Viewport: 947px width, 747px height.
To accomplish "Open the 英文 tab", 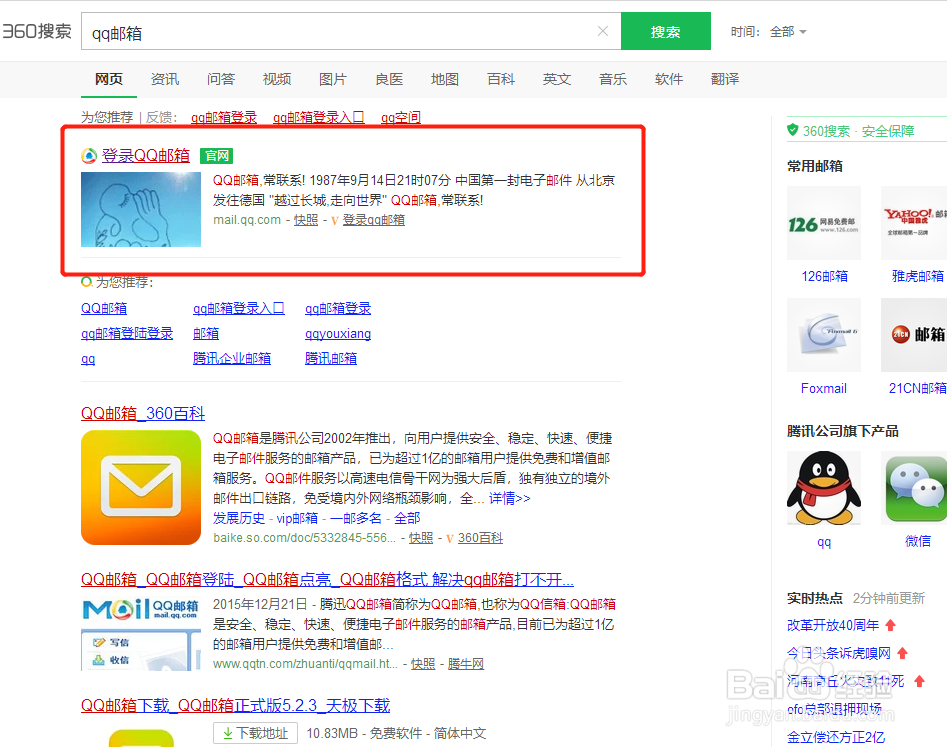I will (557, 79).
